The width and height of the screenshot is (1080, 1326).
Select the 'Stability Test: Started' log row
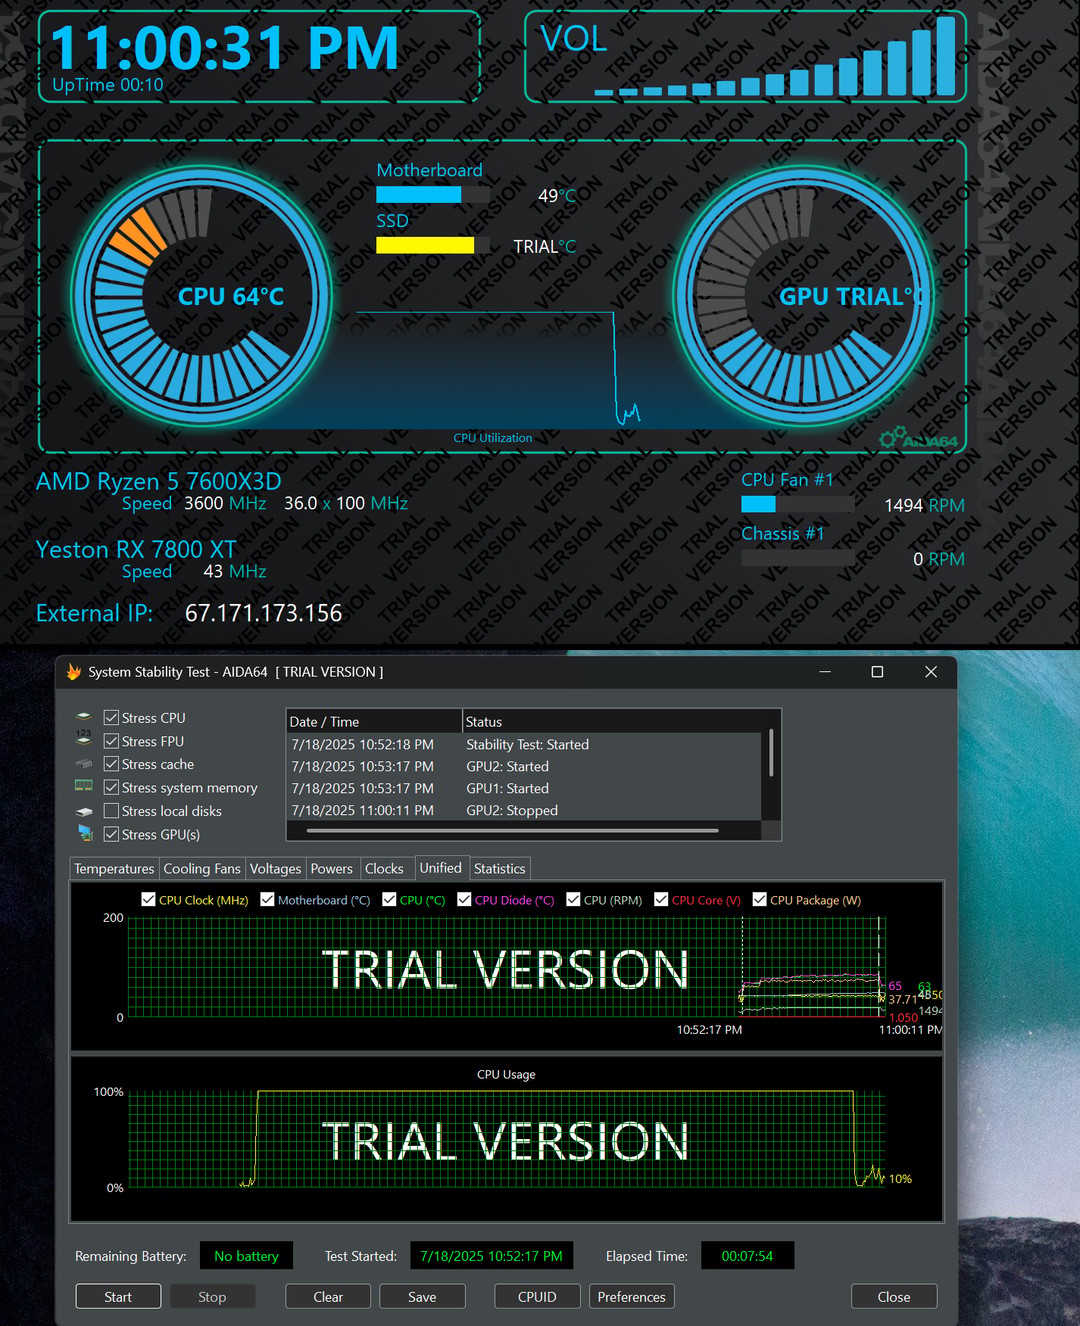click(525, 745)
